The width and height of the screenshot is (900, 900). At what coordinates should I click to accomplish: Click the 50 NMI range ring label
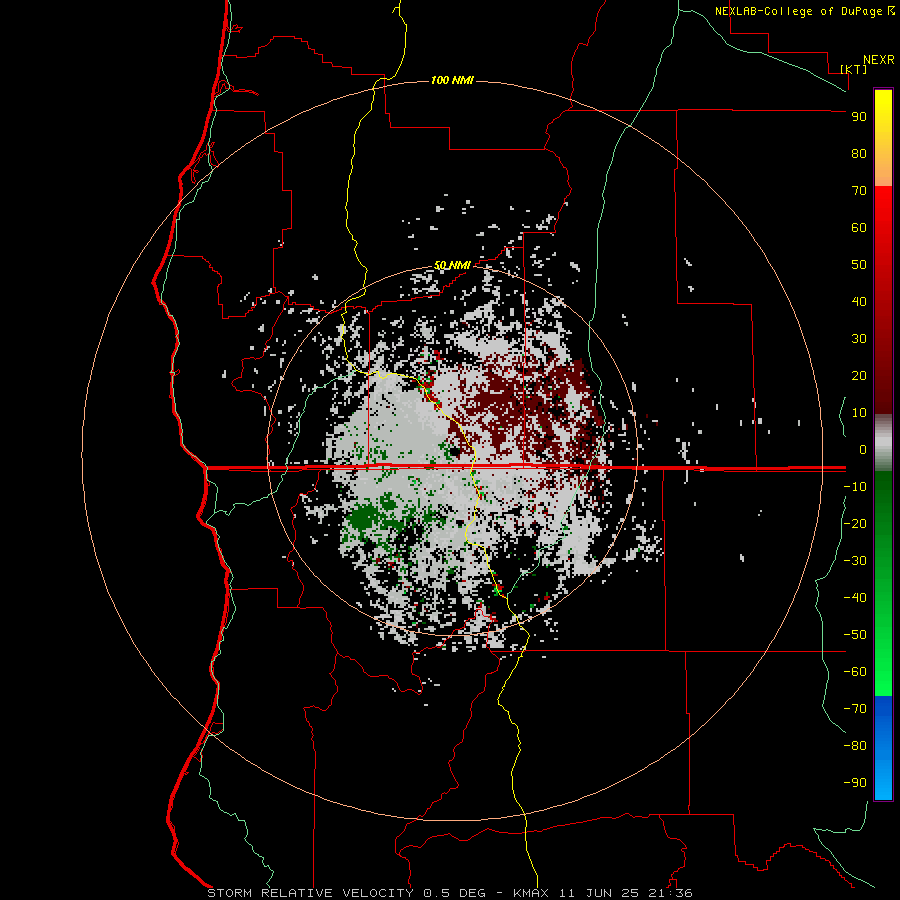point(452,265)
